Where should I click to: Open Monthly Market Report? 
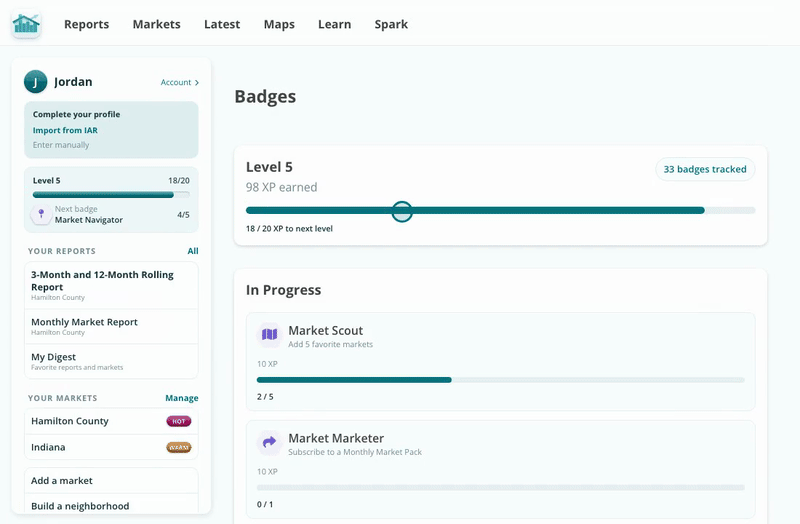[111, 326]
